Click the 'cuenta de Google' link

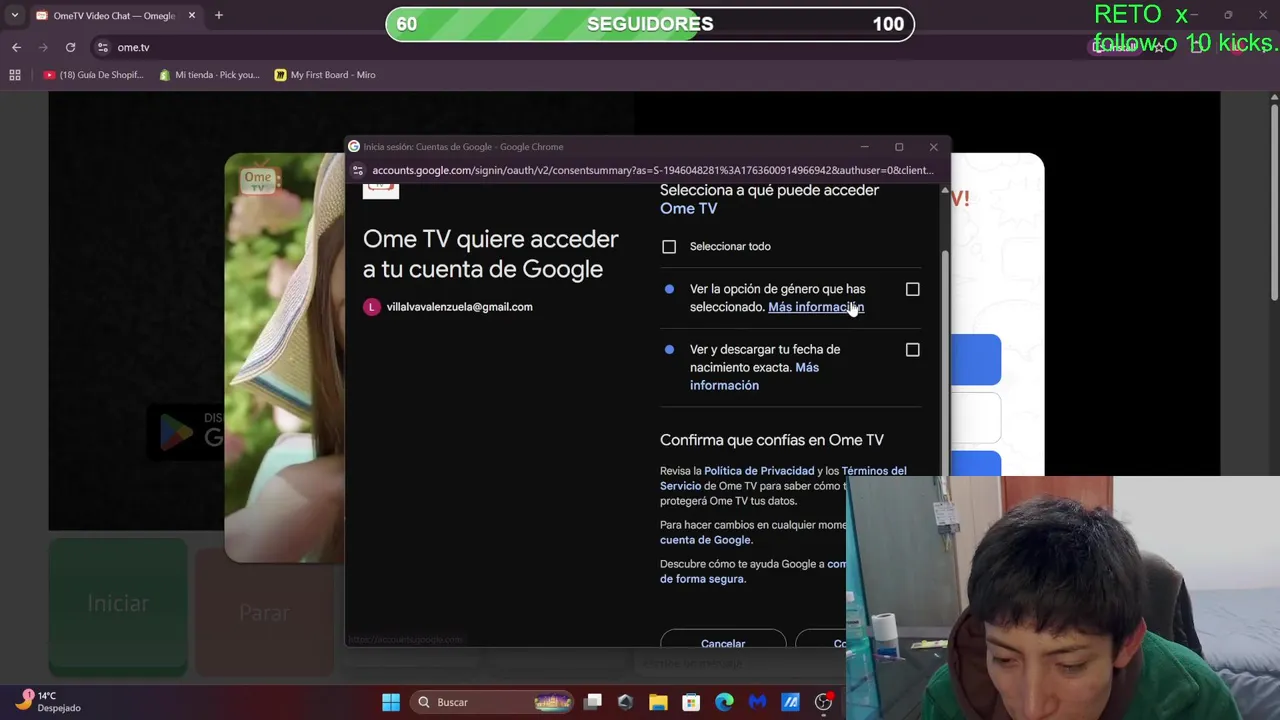[x=705, y=540]
